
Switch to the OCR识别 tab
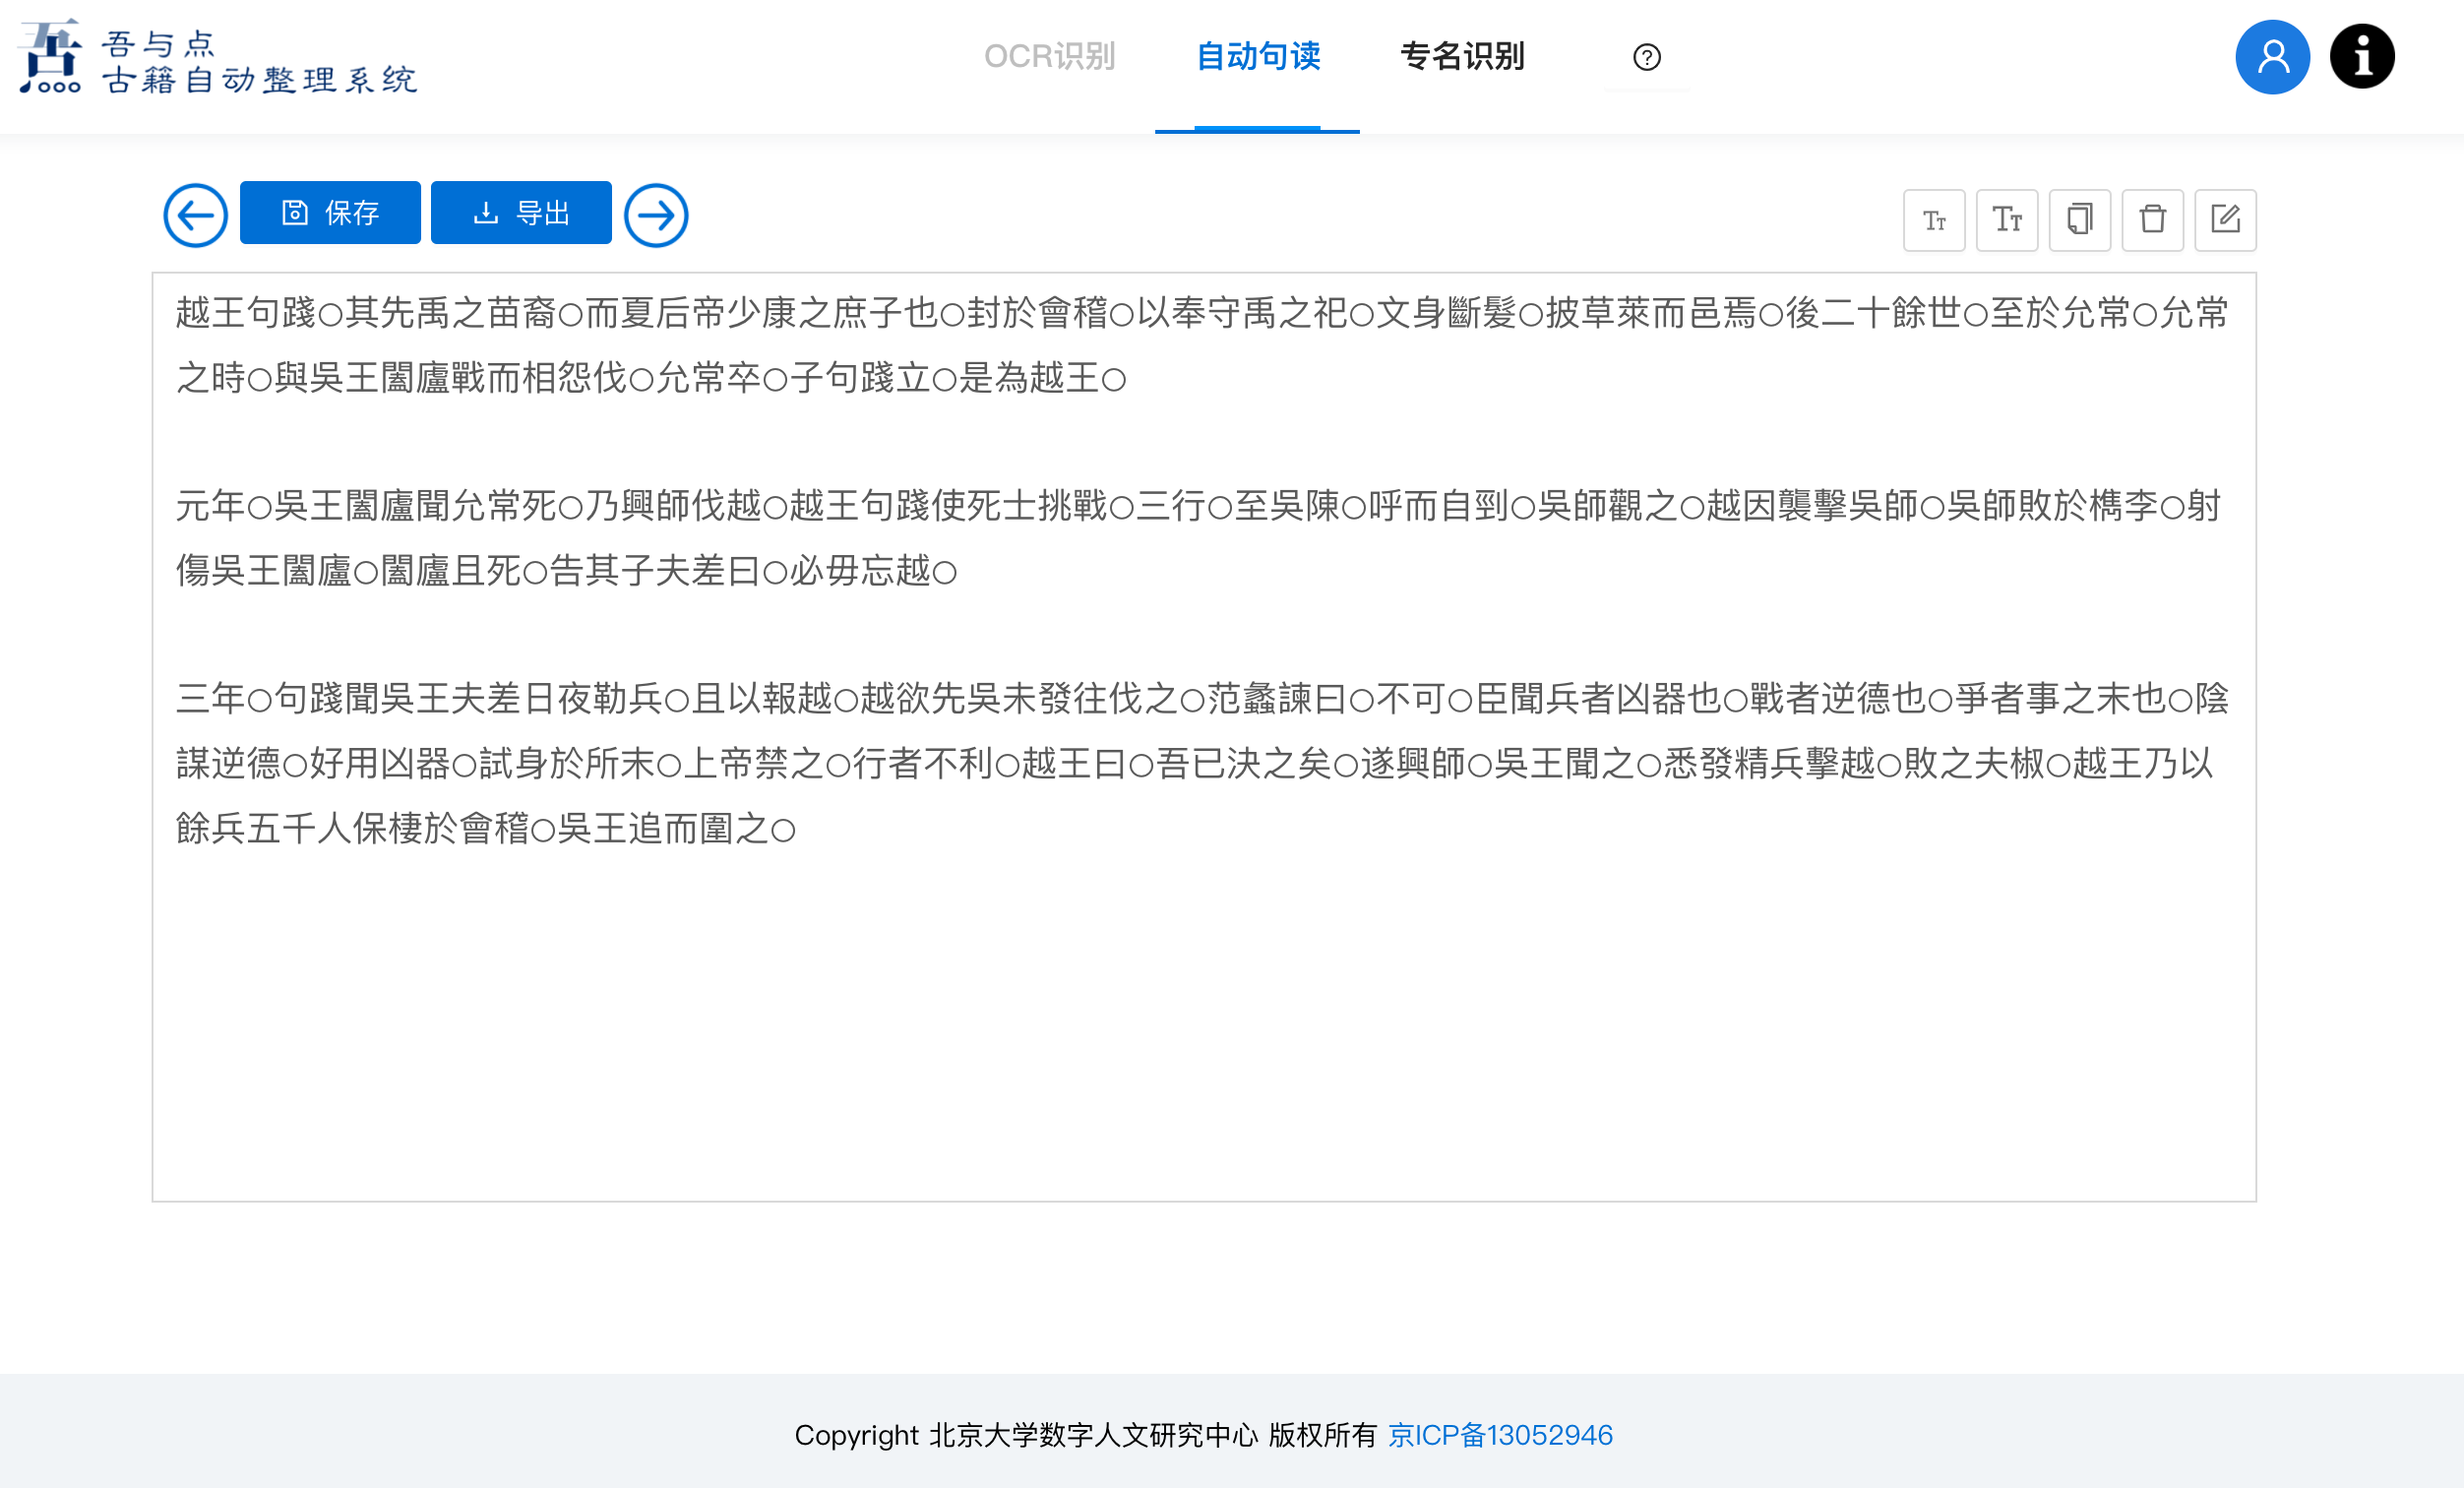(1049, 57)
